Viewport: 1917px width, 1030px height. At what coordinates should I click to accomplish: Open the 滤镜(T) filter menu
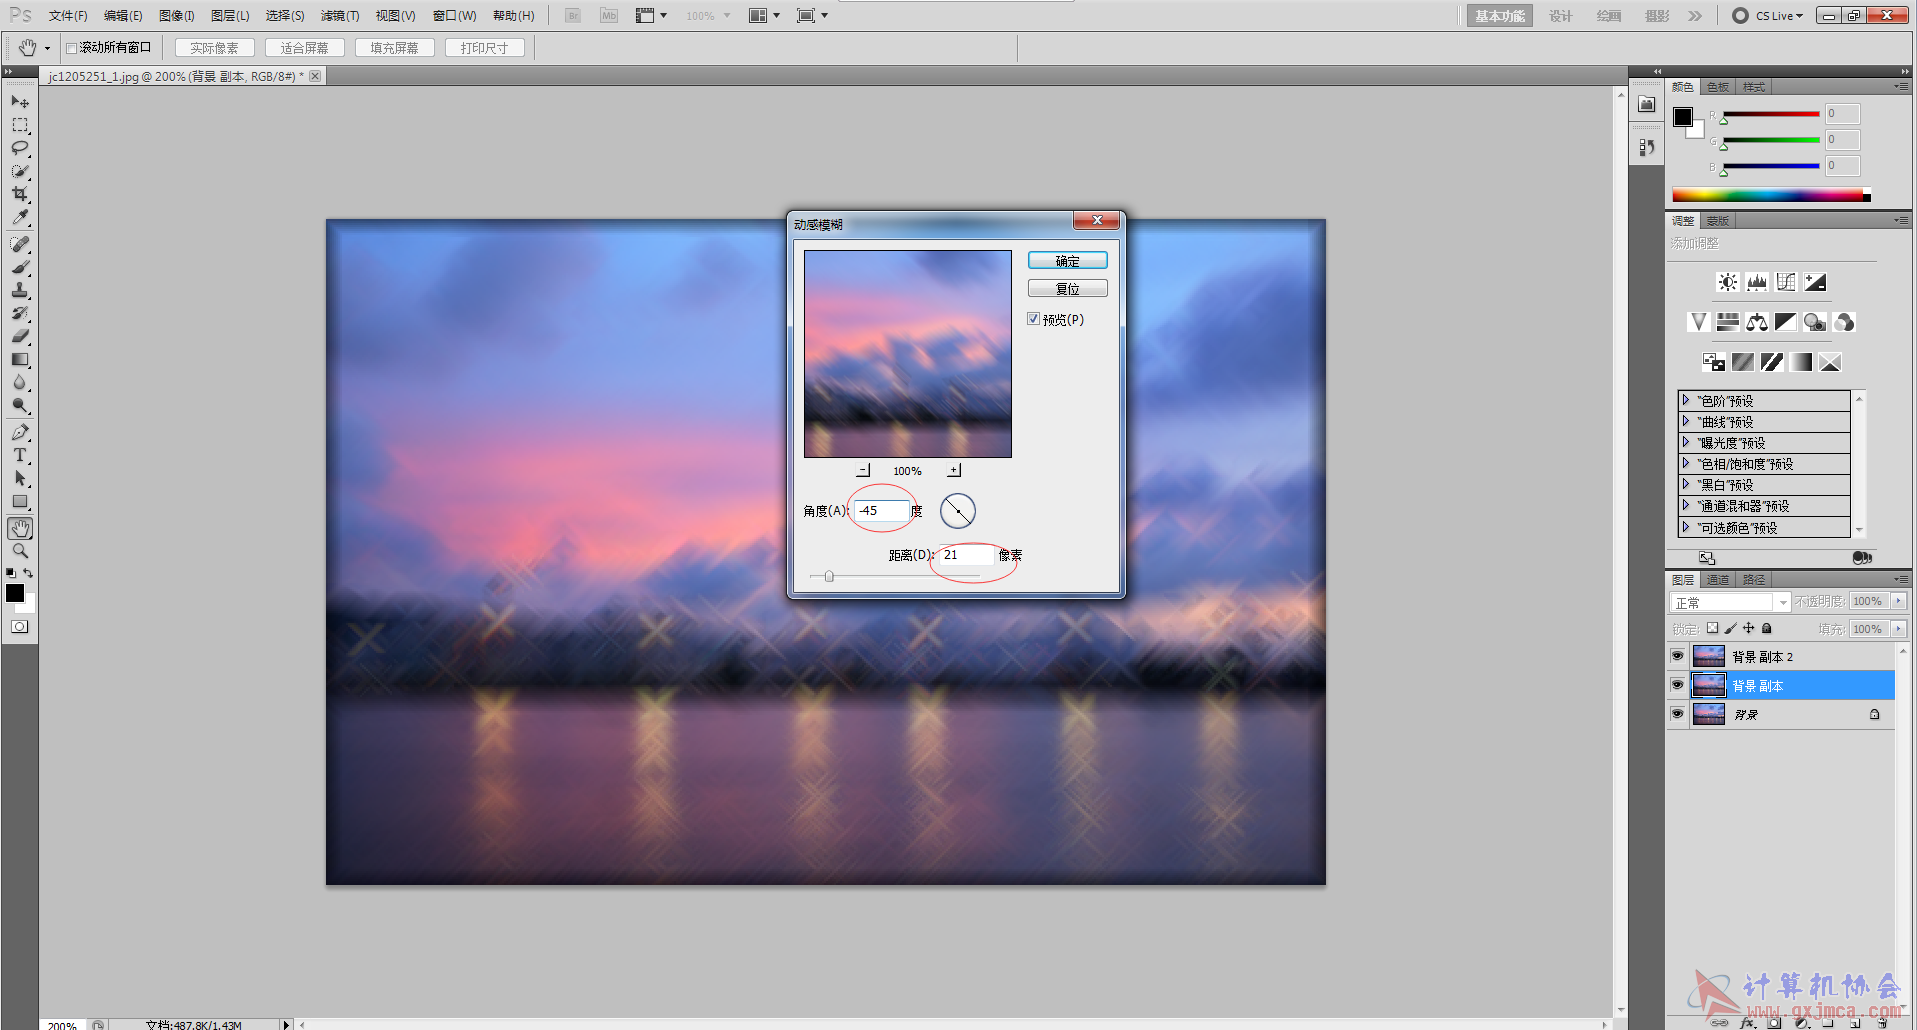tap(339, 16)
